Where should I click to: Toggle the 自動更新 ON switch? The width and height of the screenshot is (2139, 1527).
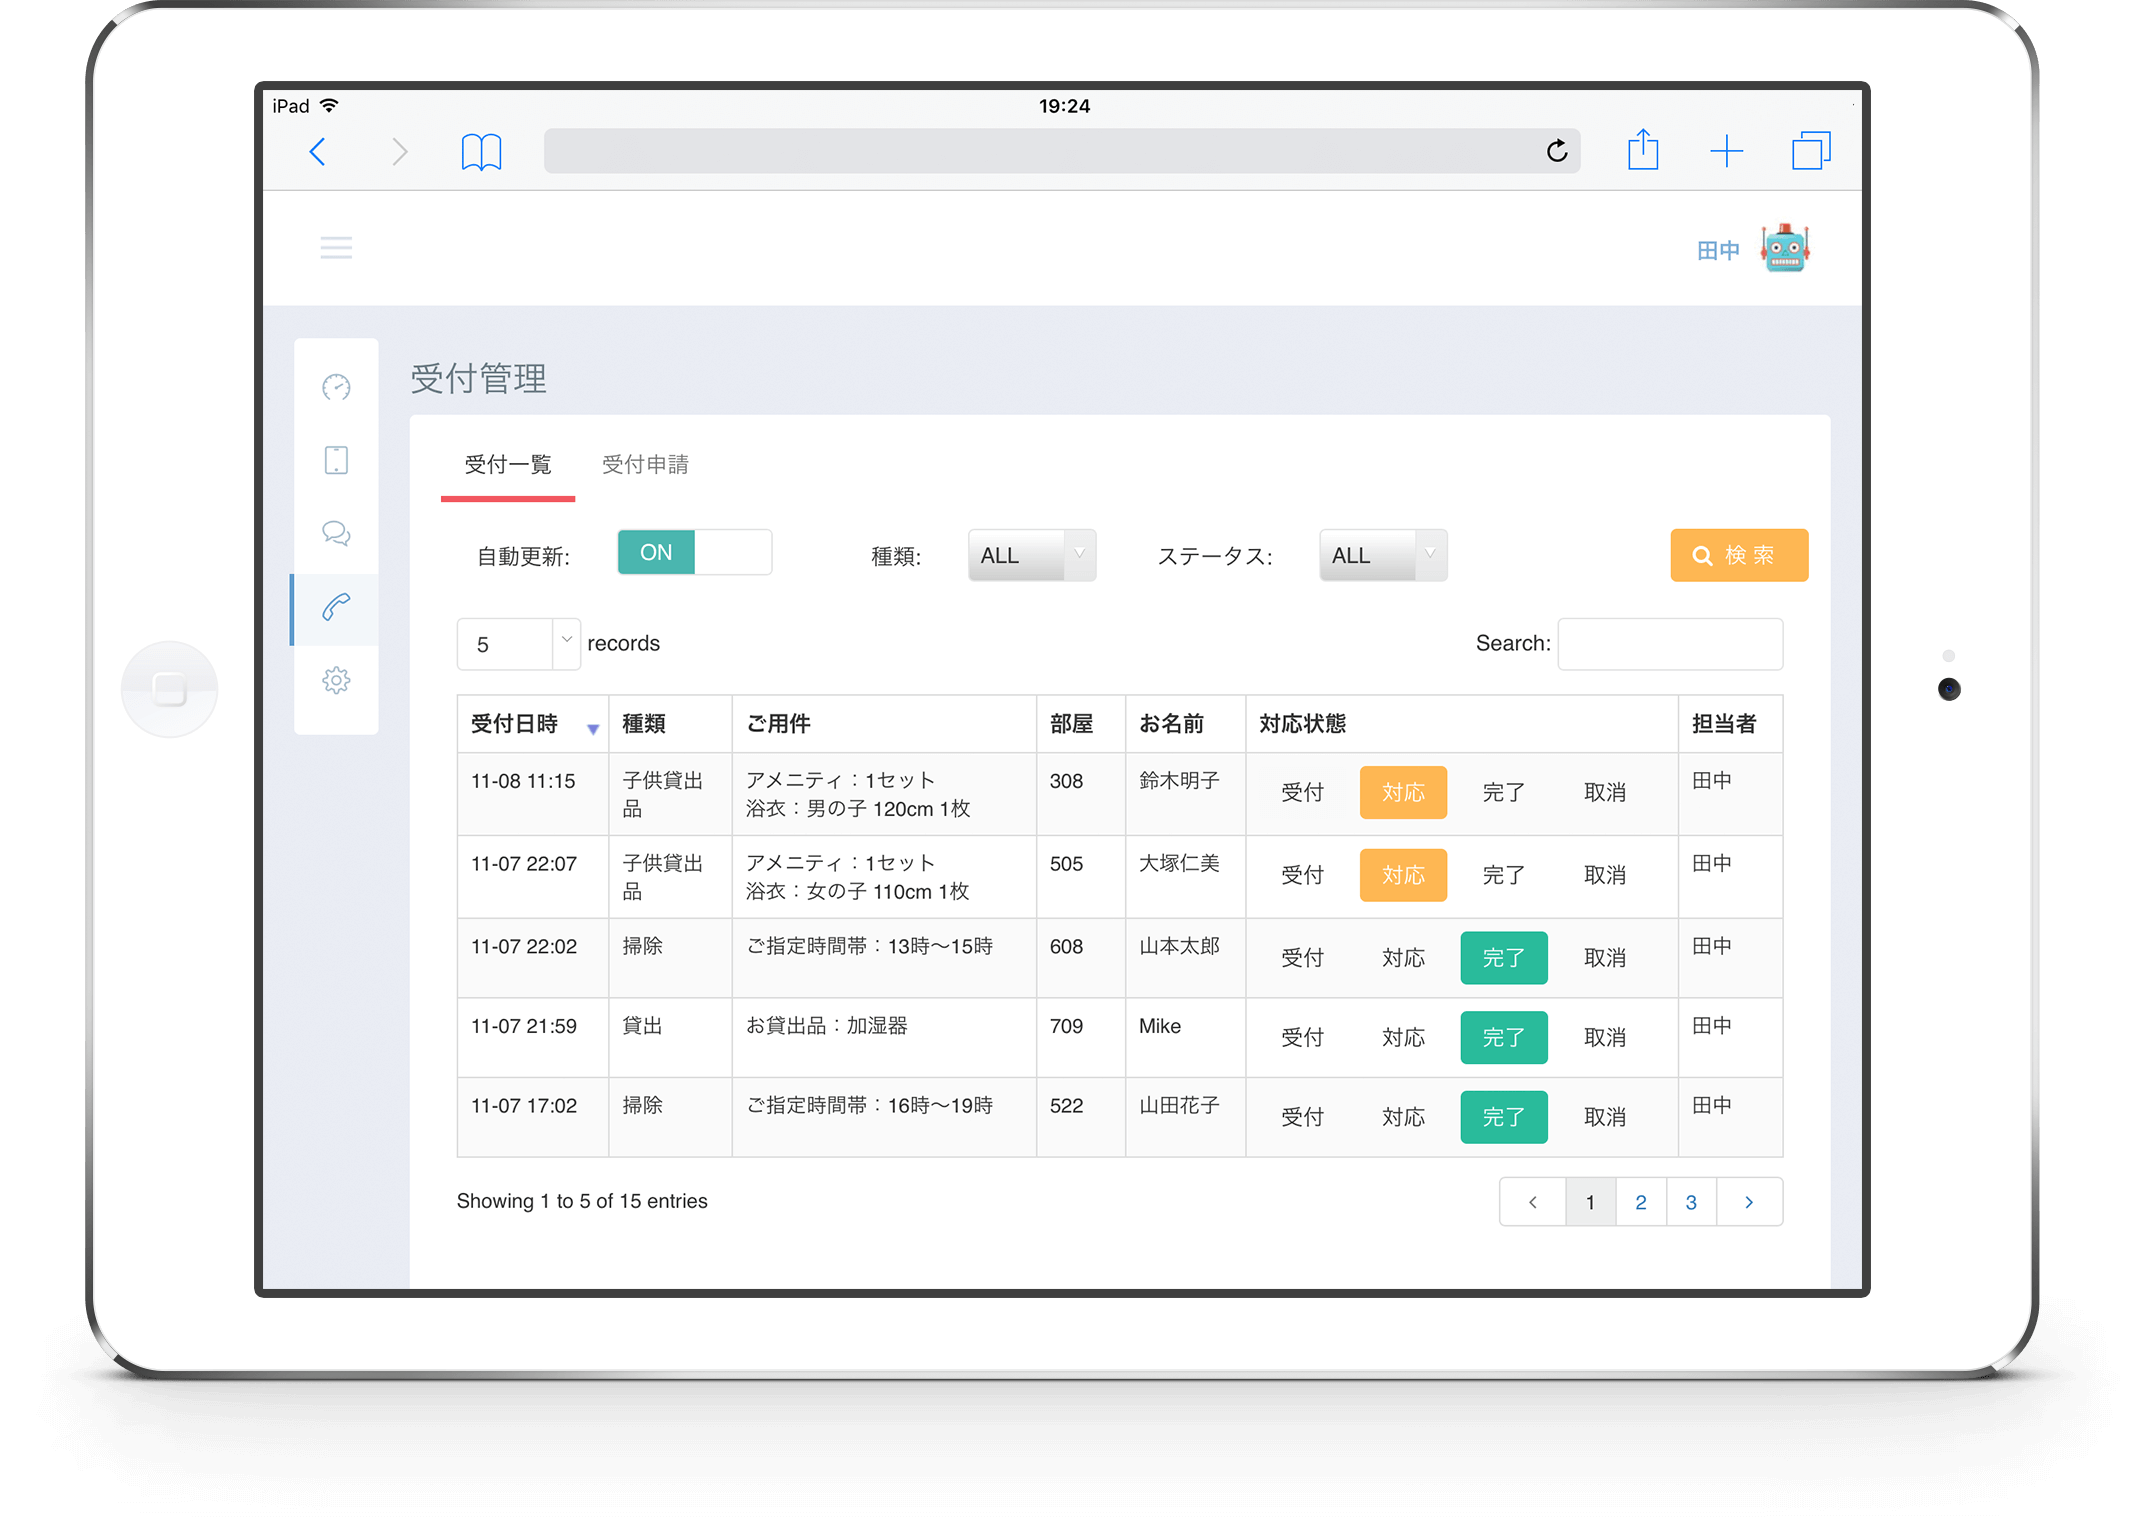[x=694, y=553]
